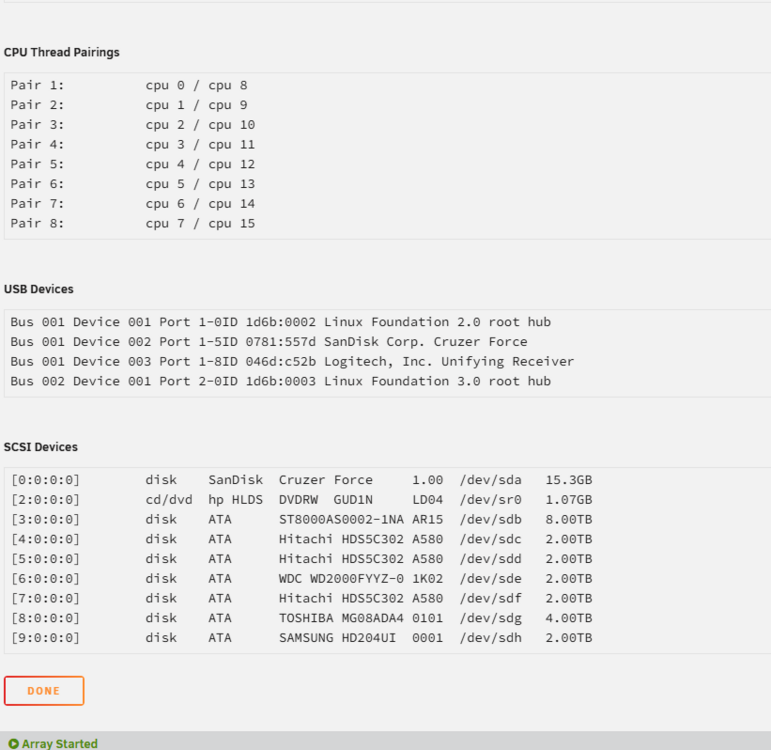771x750 pixels.
Task: Click device path '/dev/sdh'
Action: [x=491, y=637]
